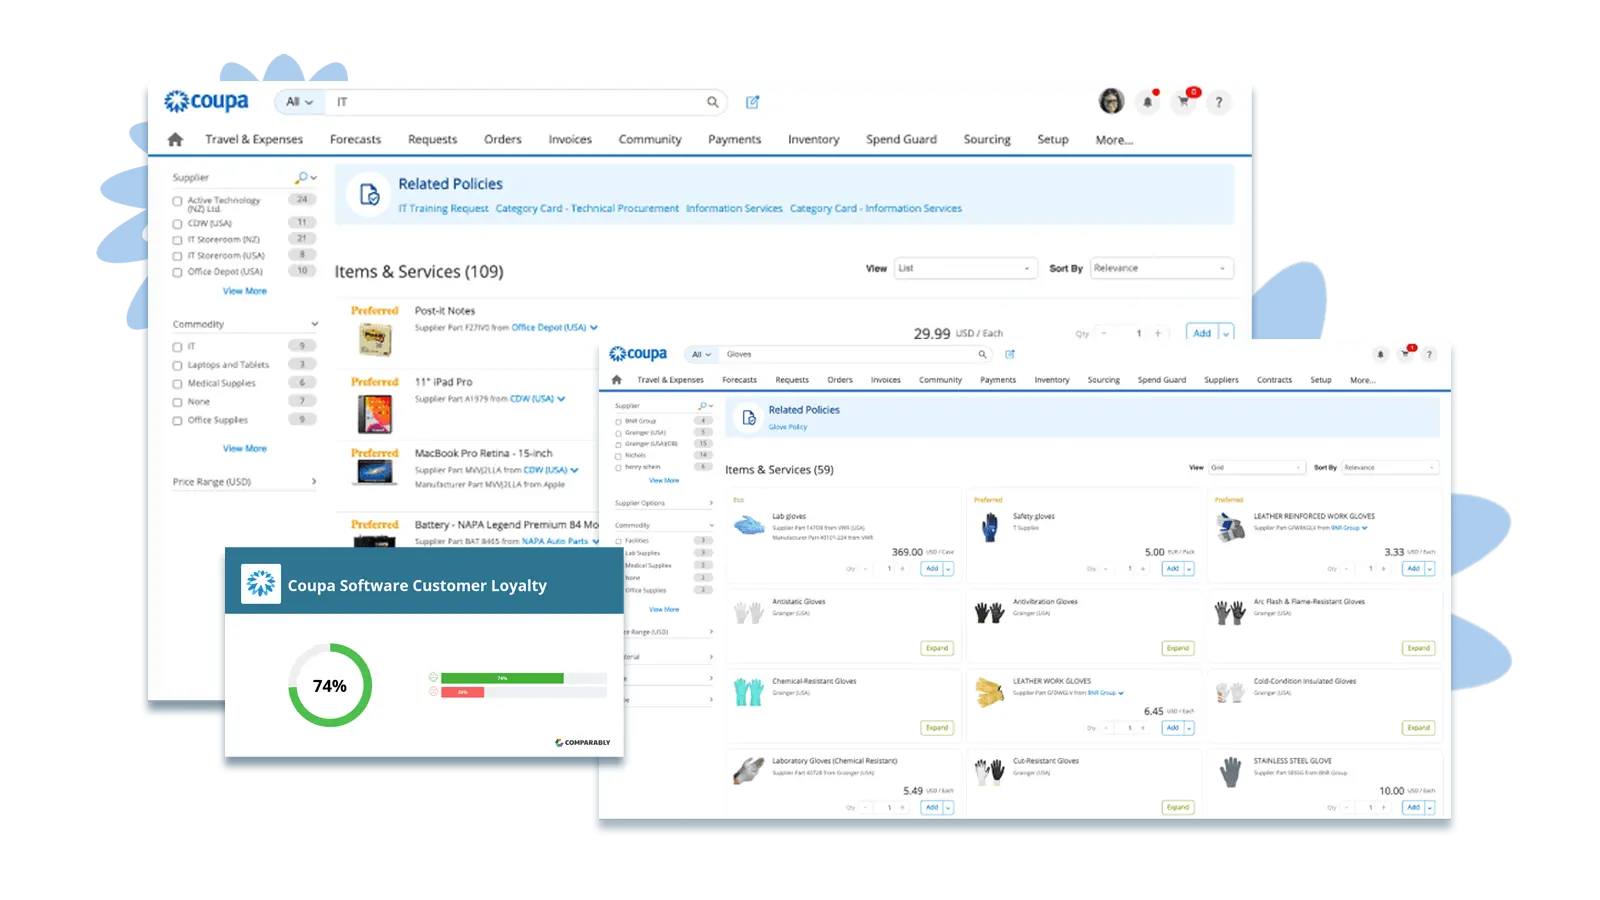Open the notifications bell in top window
1600x900 pixels.
click(1148, 102)
